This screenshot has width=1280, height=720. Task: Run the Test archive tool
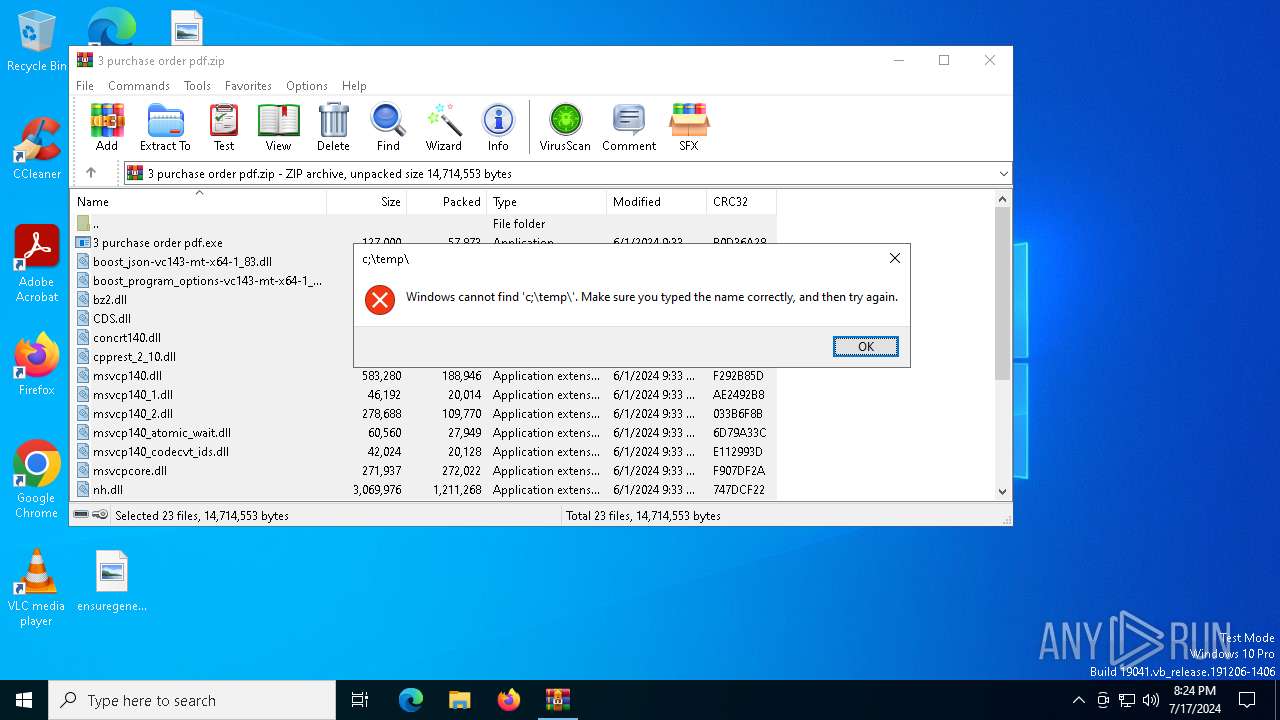[x=224, y=127]
